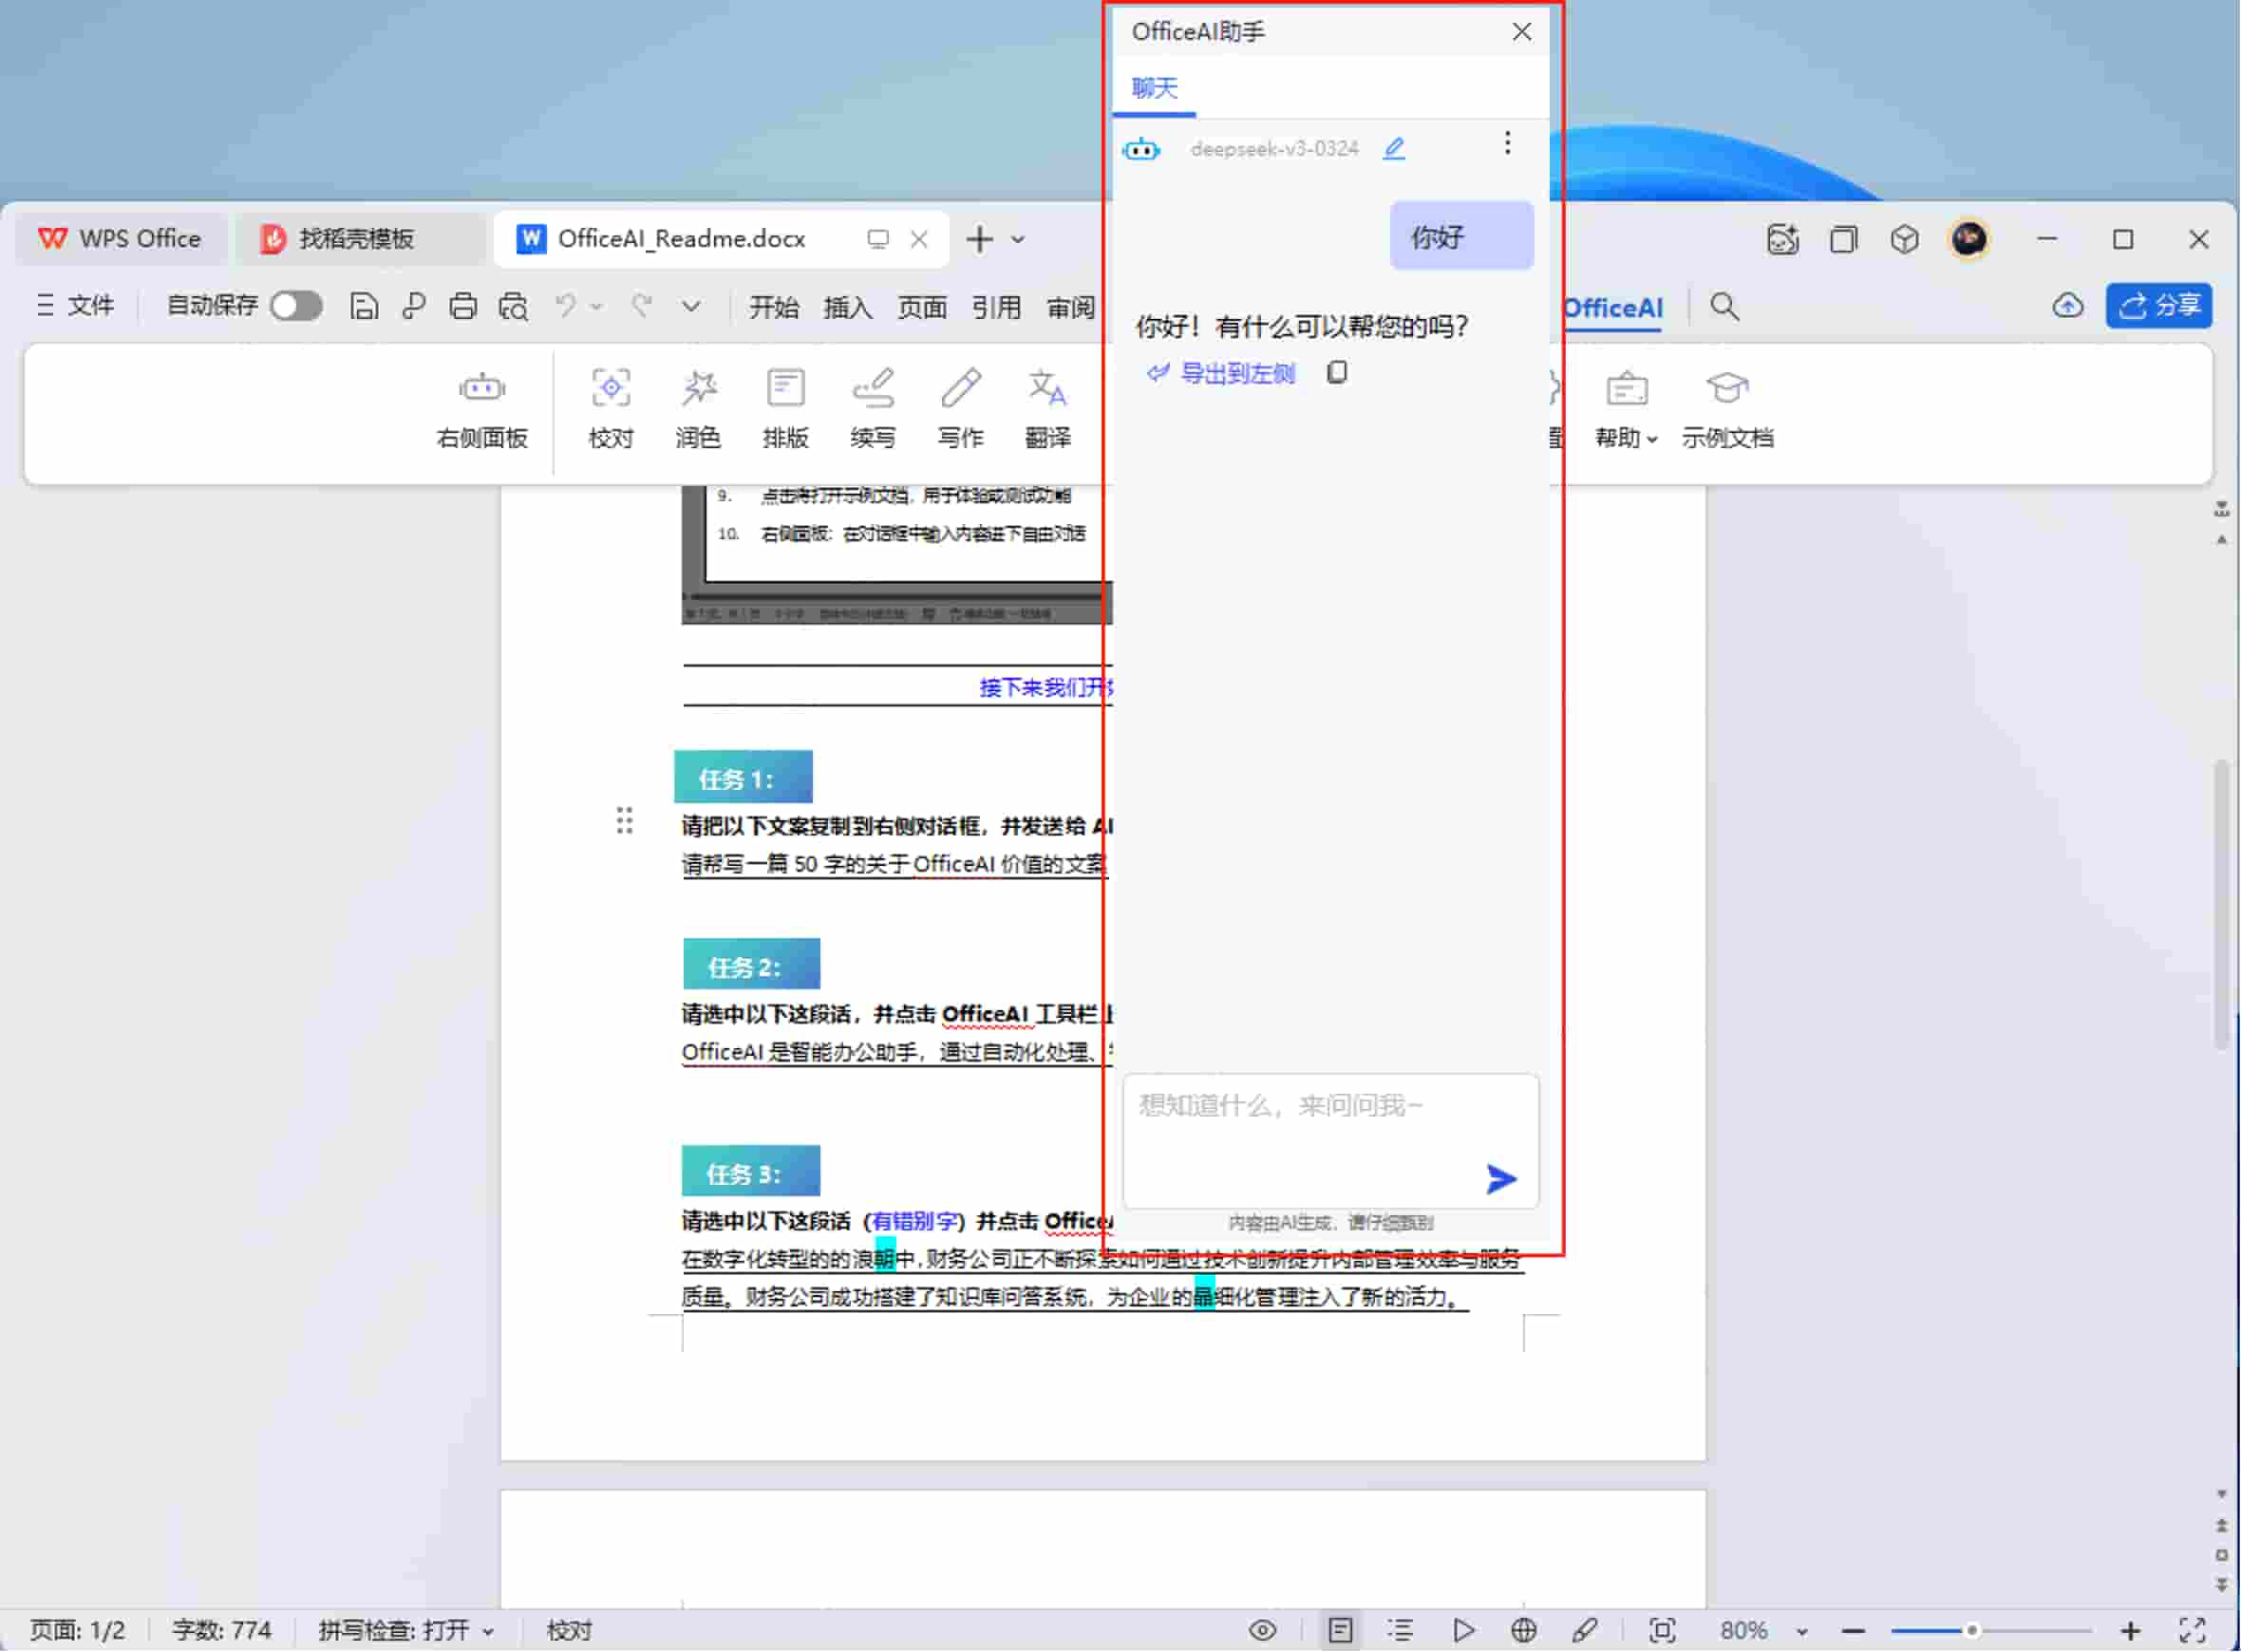Image resolution: width=2241 pixels, height=1652 pixels.
Task: Select the 聊天 tab in OfficeAI panel
Action: (x=1155, y=88)
